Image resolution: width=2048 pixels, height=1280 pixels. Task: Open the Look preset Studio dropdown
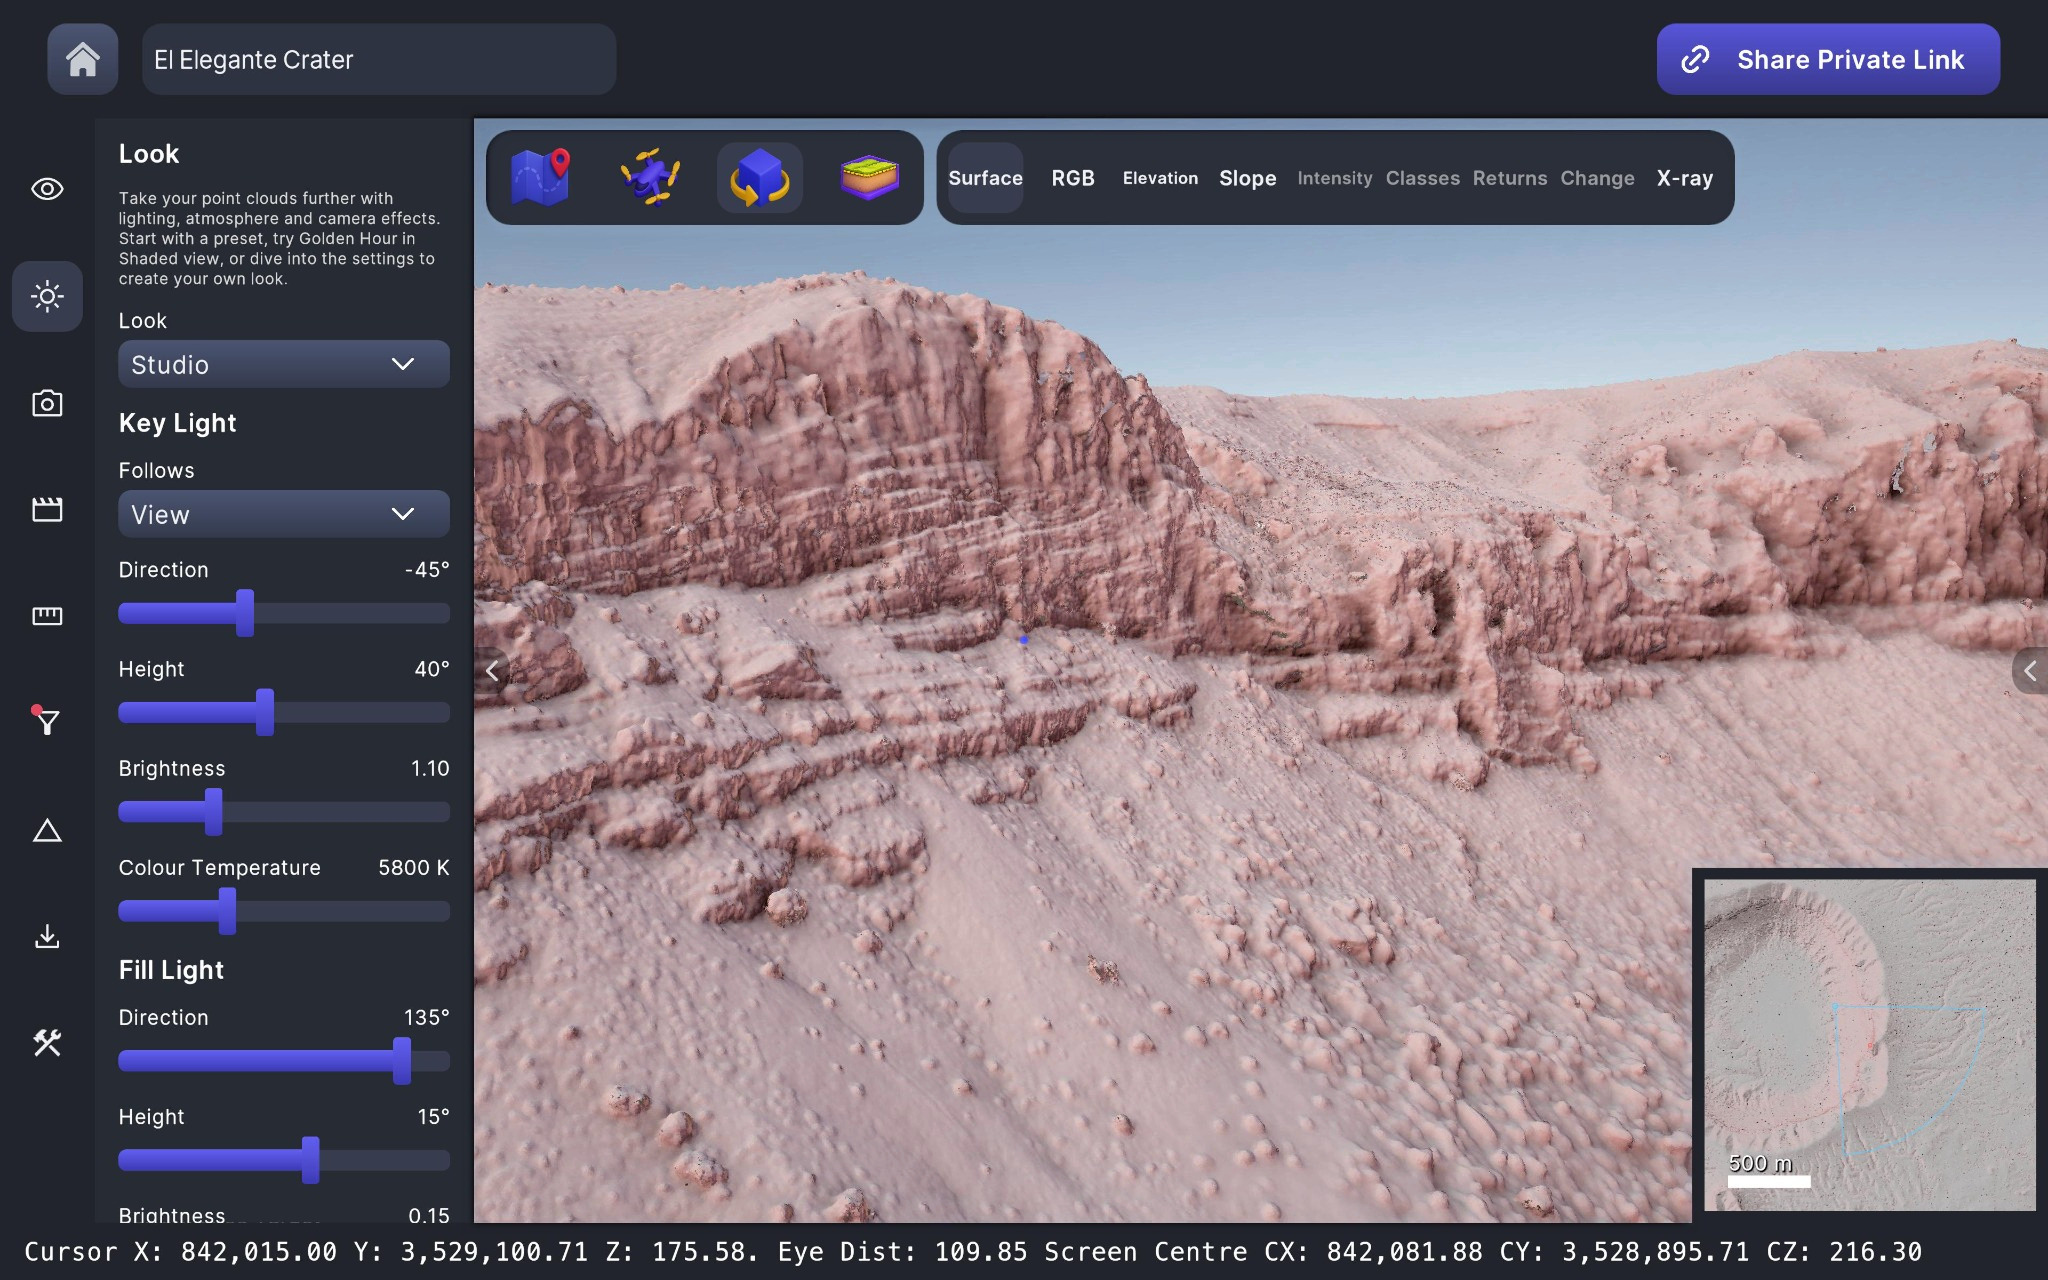pyautogui.click(x=284, y=364)
